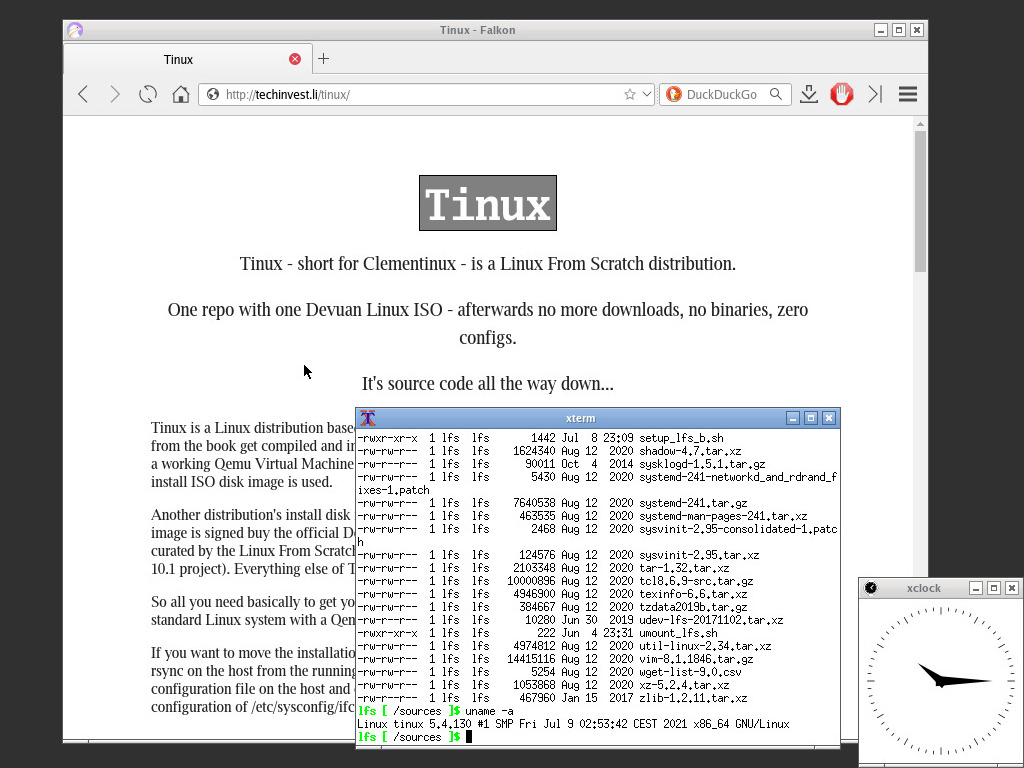Toggle the sidebar arrow icon in toolbar
1024x768 pixels.
click(x=875, y=94)
